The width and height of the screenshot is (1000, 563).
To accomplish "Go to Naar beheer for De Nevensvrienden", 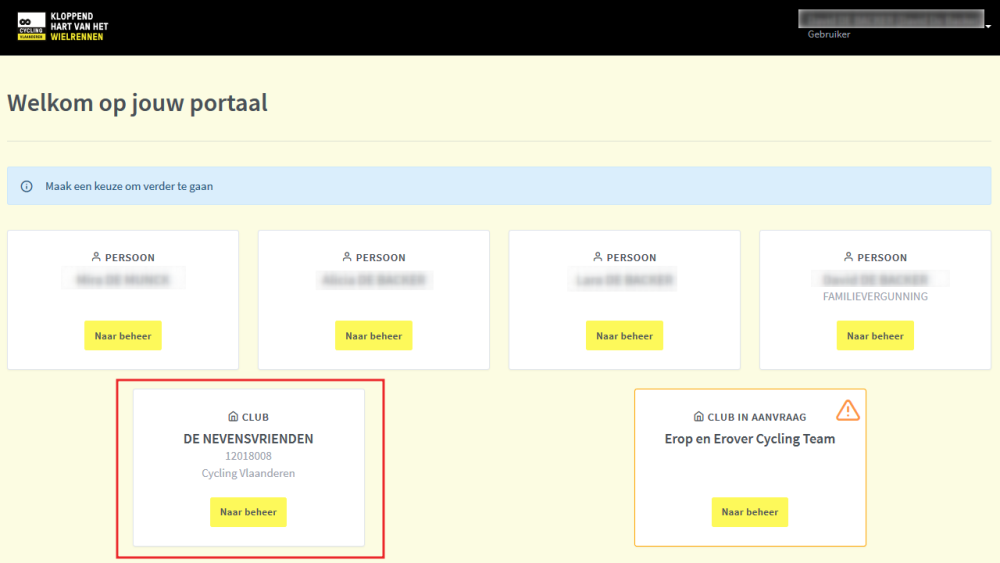I will 248,512.
